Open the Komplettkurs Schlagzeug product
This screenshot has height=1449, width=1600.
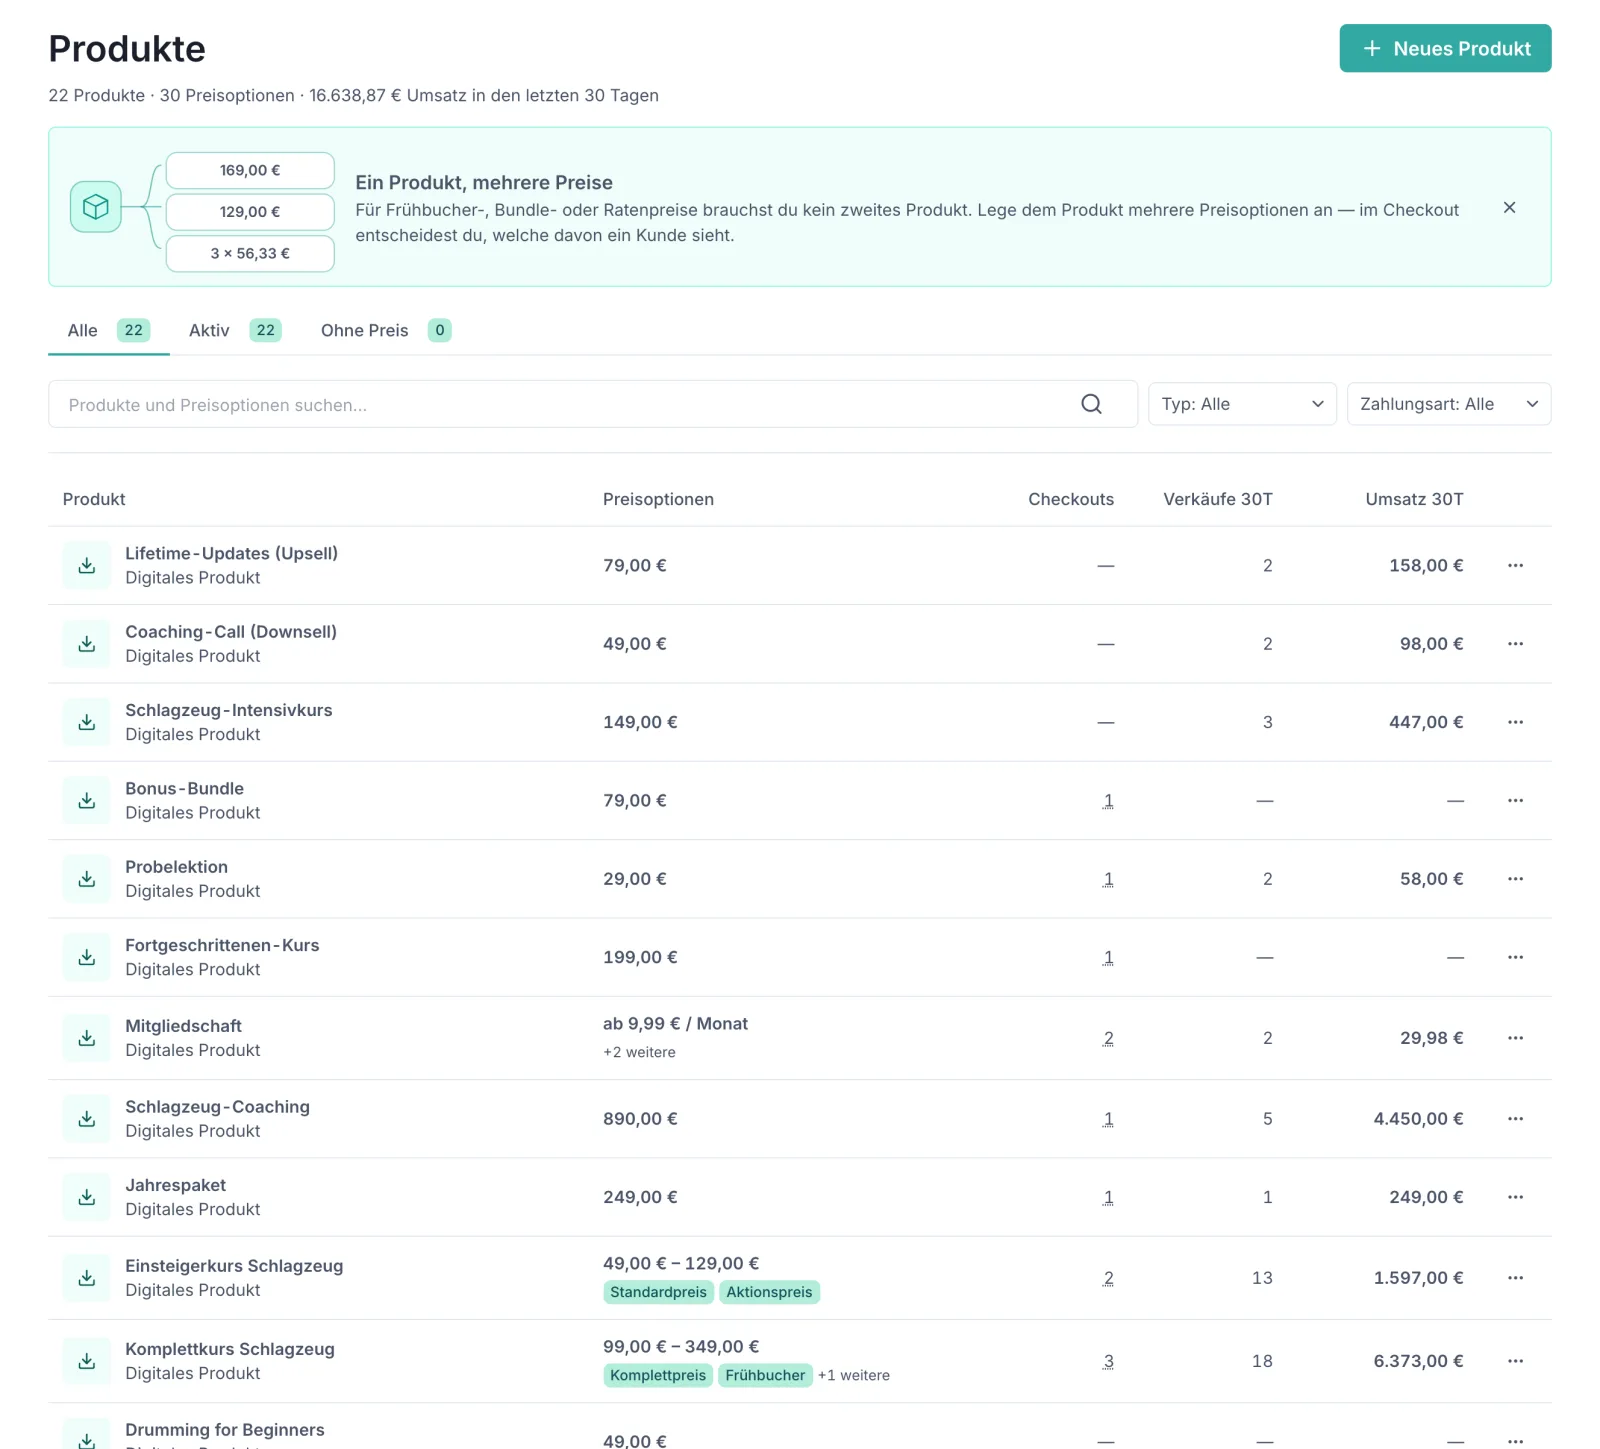[x=230, y=1349]
